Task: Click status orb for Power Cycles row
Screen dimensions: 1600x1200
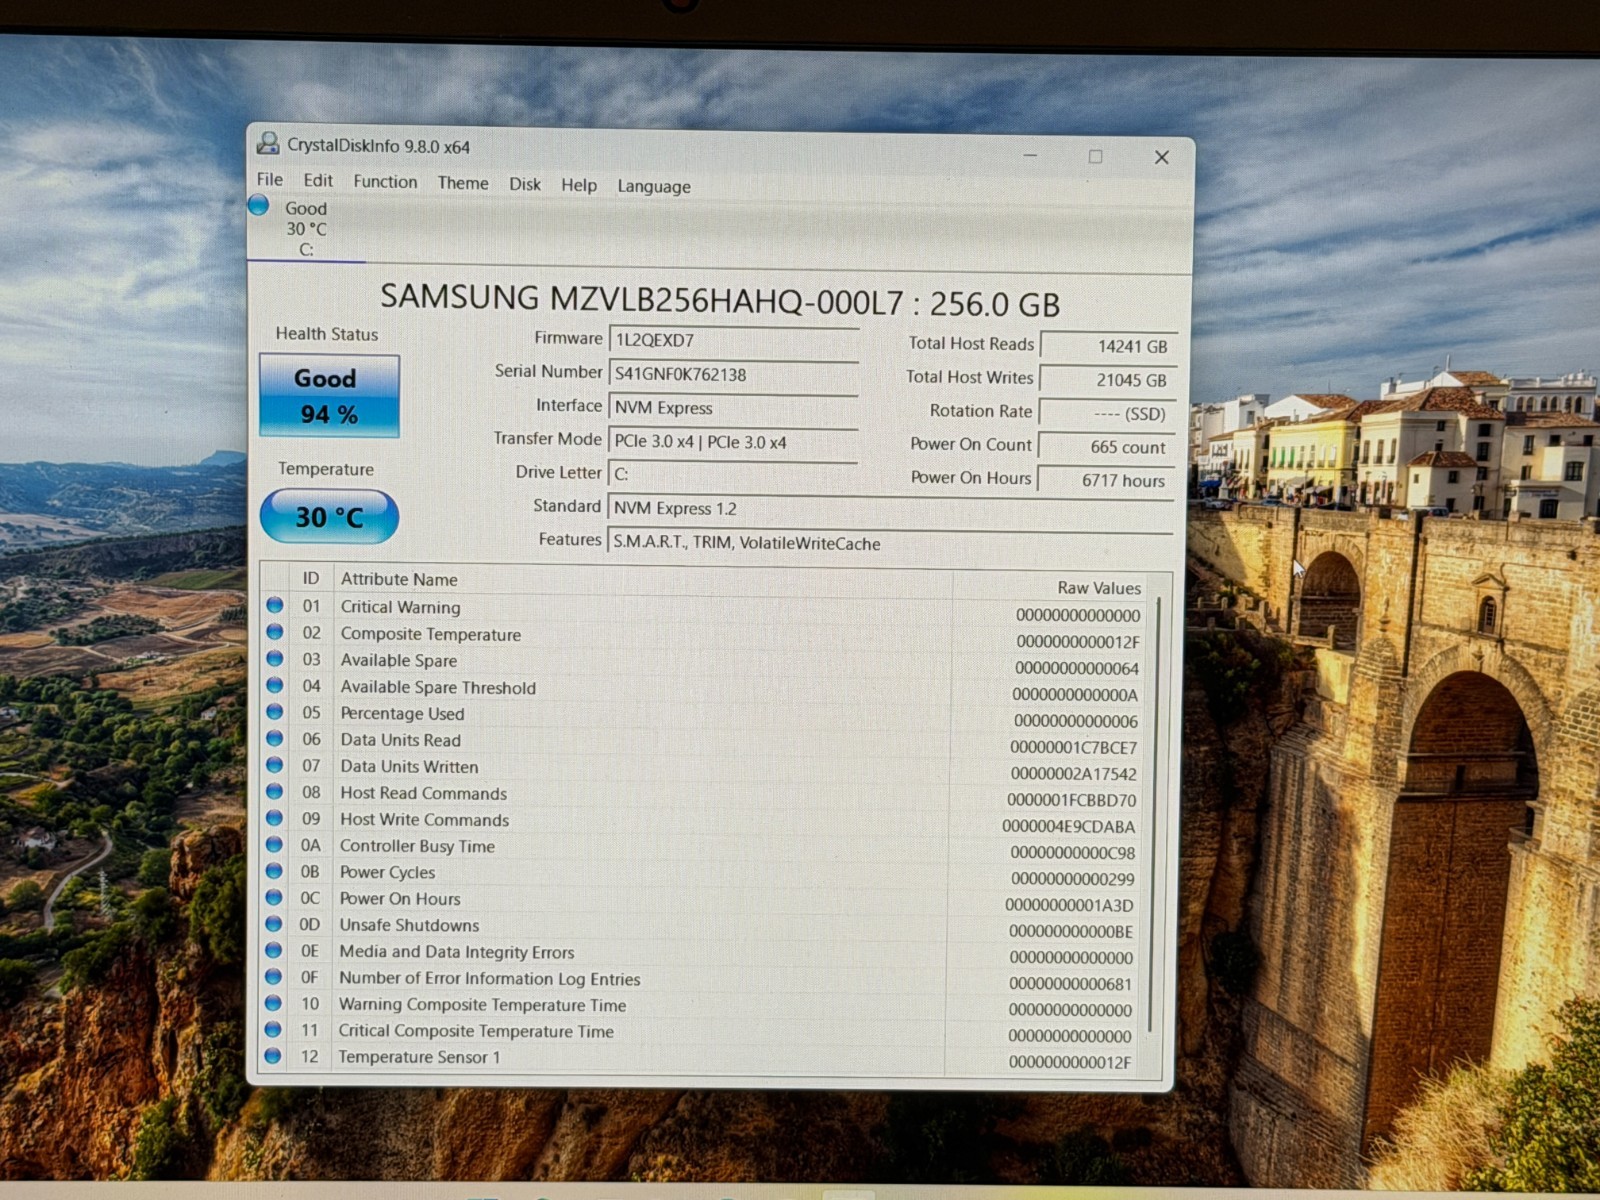Action: point(274,871)
